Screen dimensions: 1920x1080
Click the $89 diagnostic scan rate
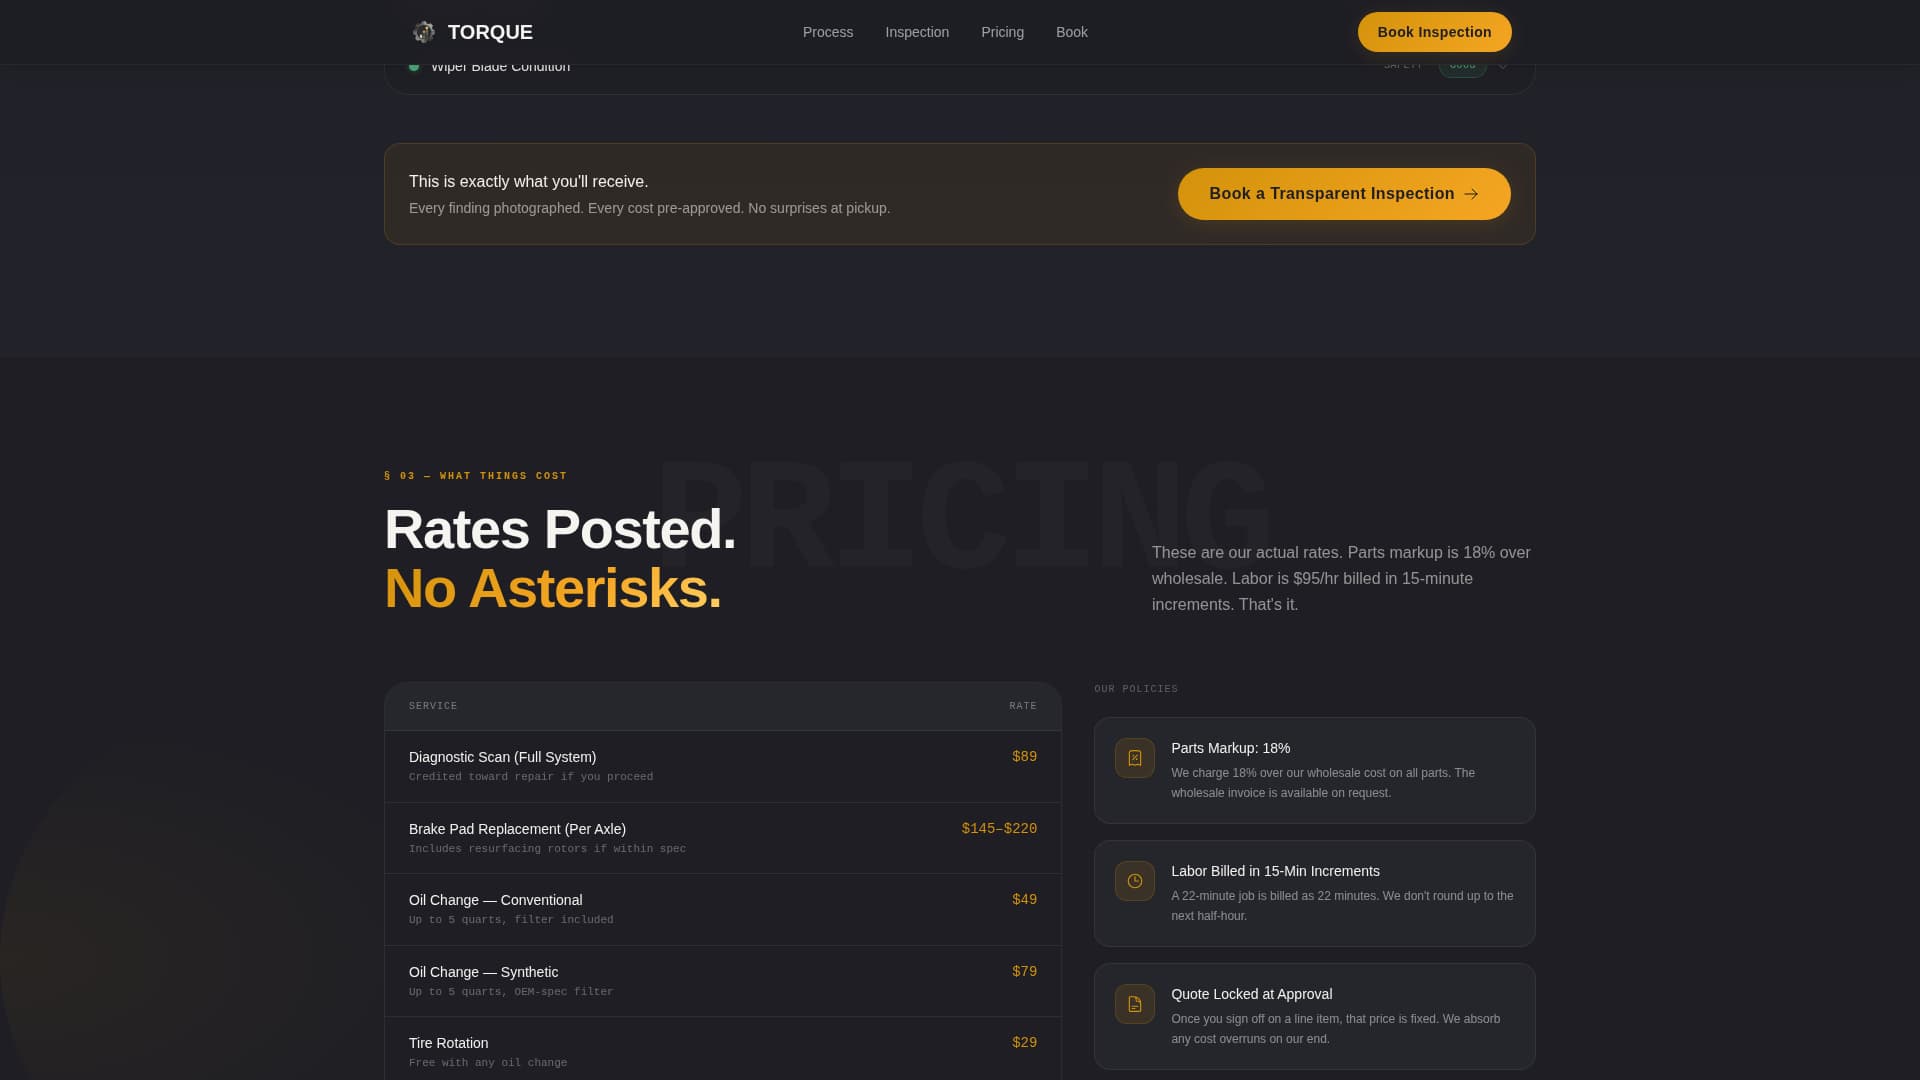coord(1024,757)
